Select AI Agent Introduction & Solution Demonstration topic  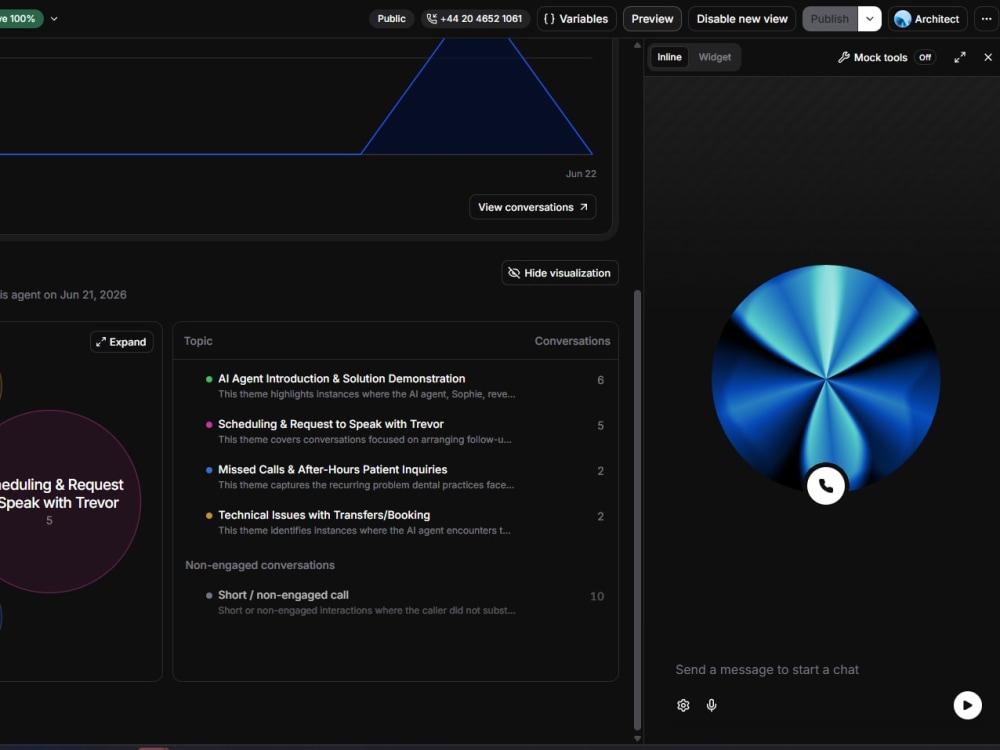click(x=395, y=386)
